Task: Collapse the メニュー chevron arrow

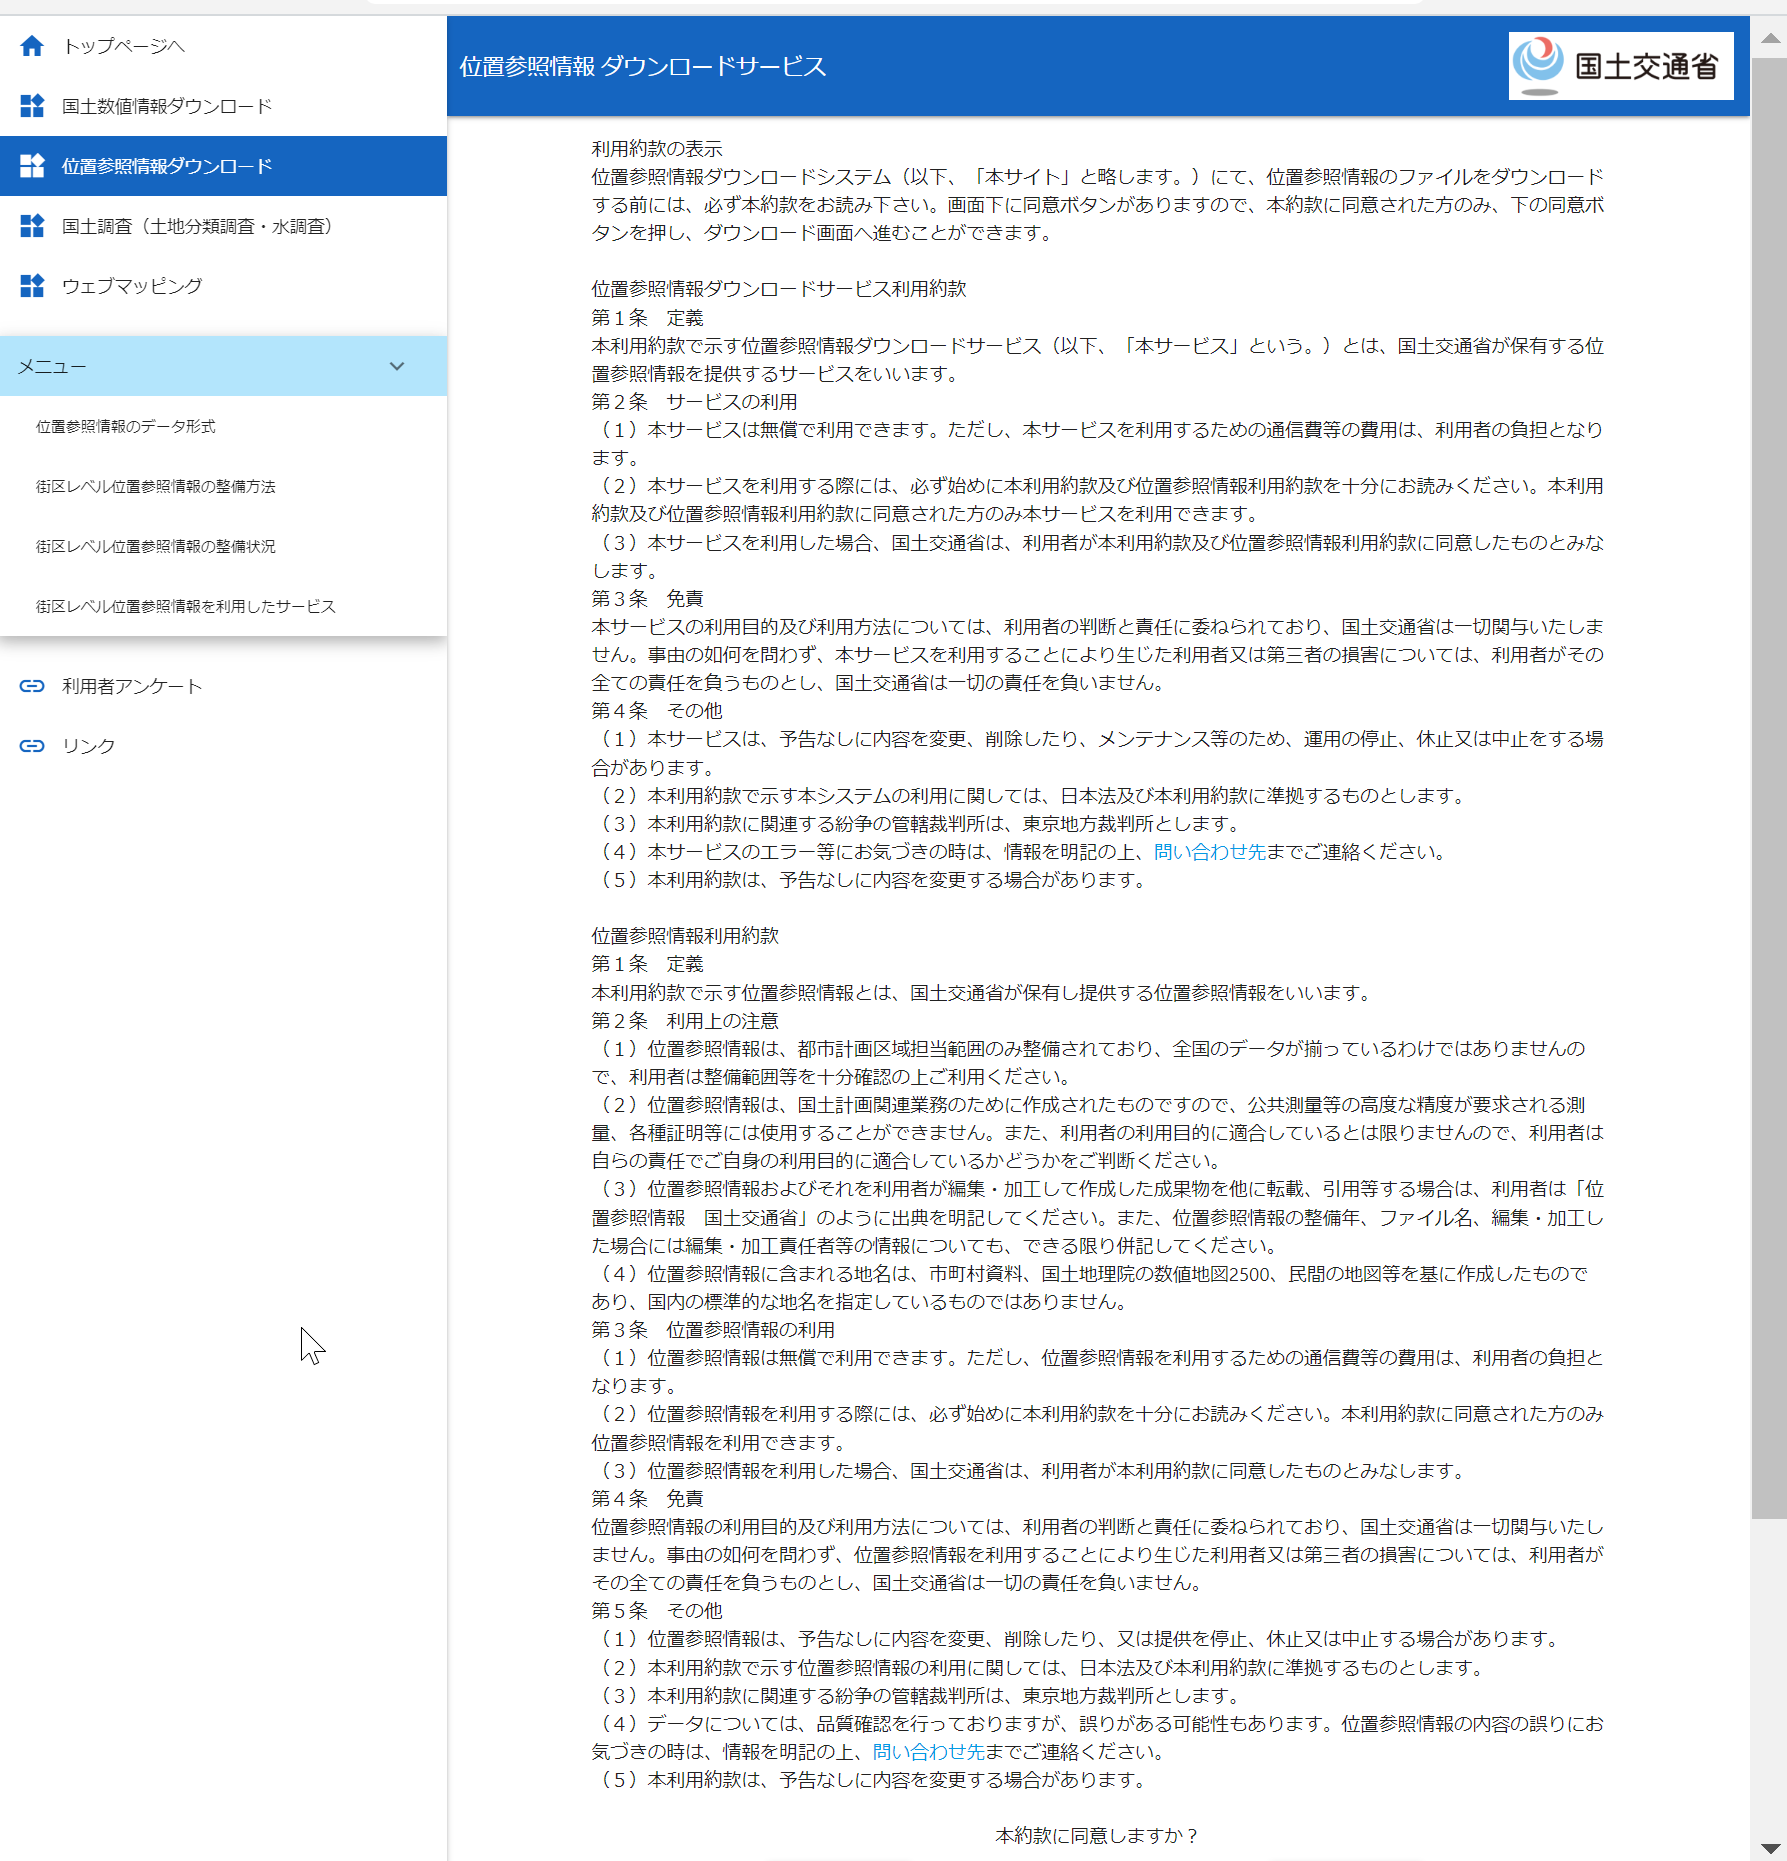Action: (397, 366)
